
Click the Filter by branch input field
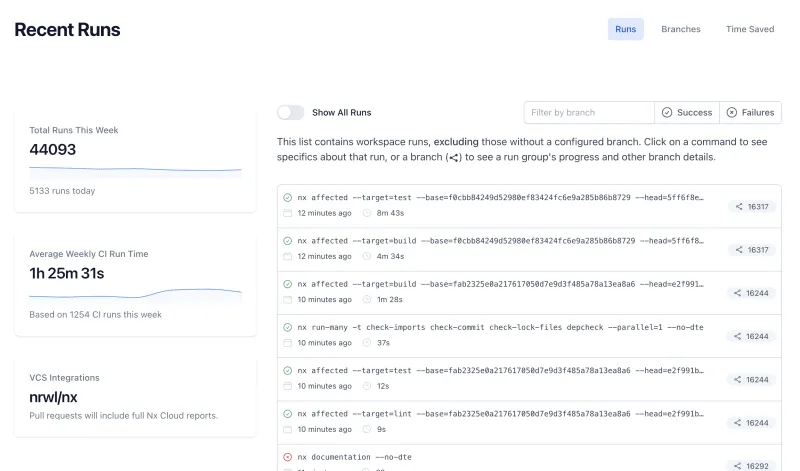[589, 112]
